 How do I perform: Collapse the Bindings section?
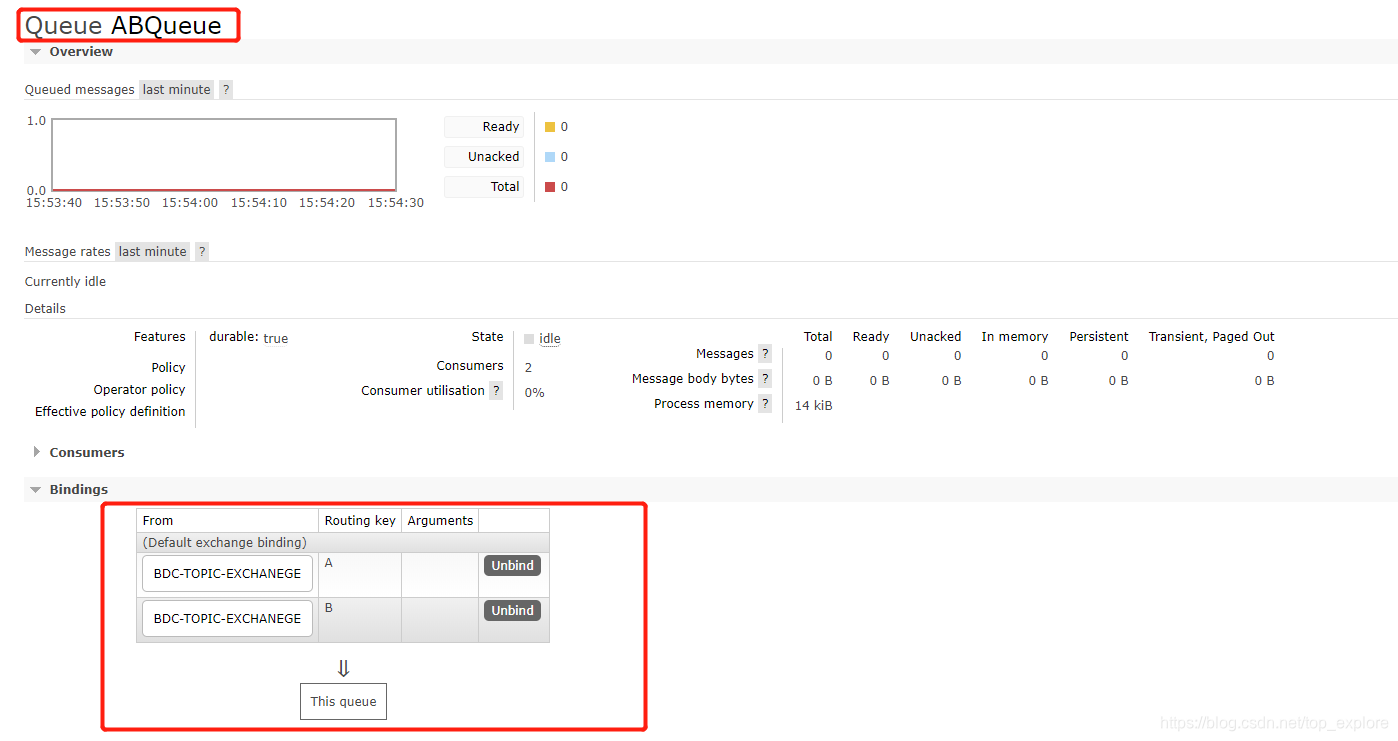tap(35, 489)
